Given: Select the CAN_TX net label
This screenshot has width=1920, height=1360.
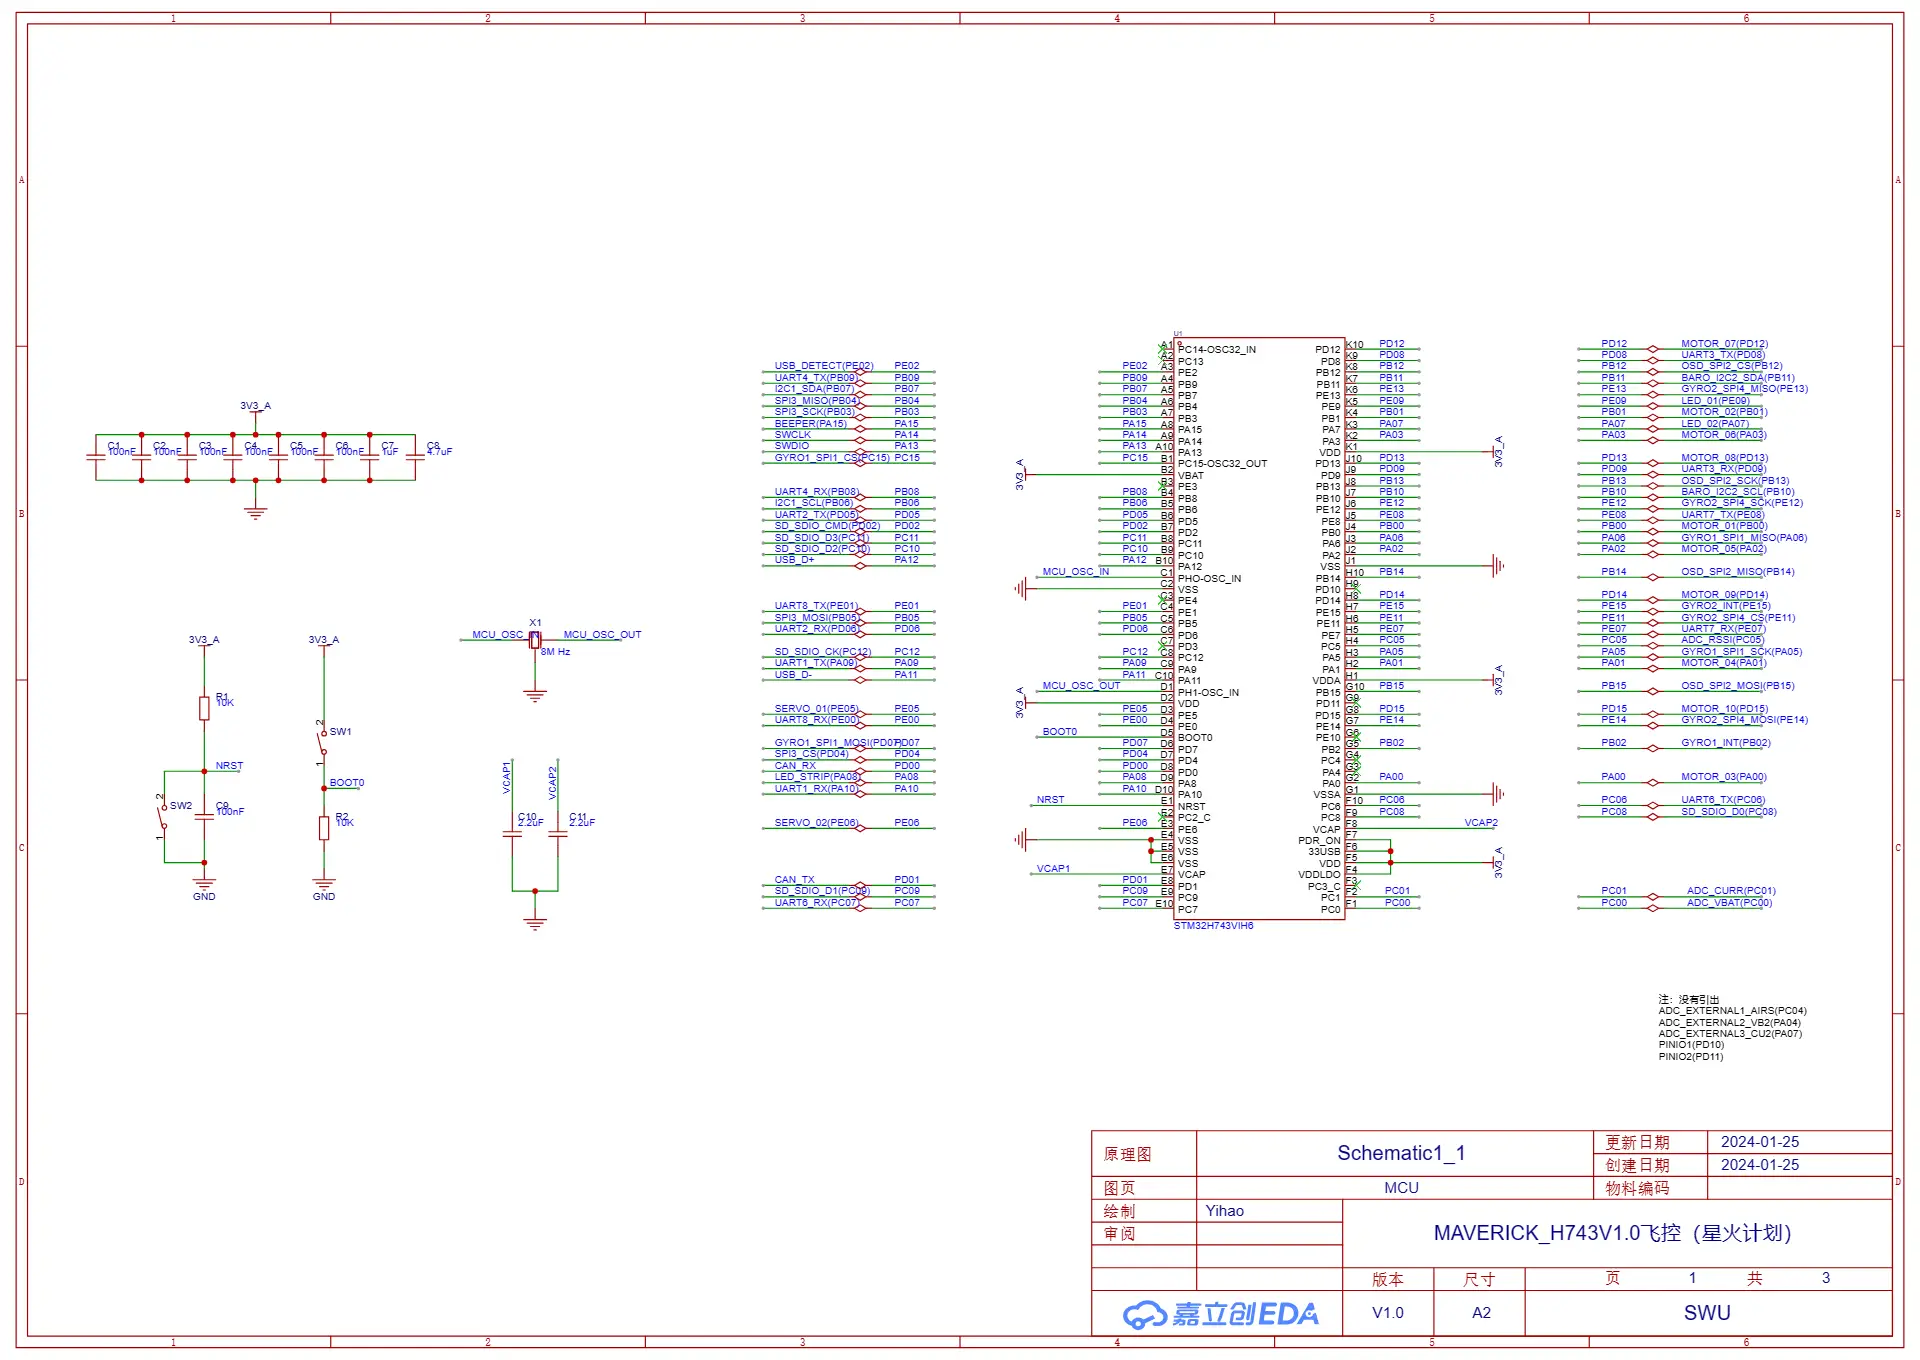Looking at the screenshot, I should tap(795, 880).
